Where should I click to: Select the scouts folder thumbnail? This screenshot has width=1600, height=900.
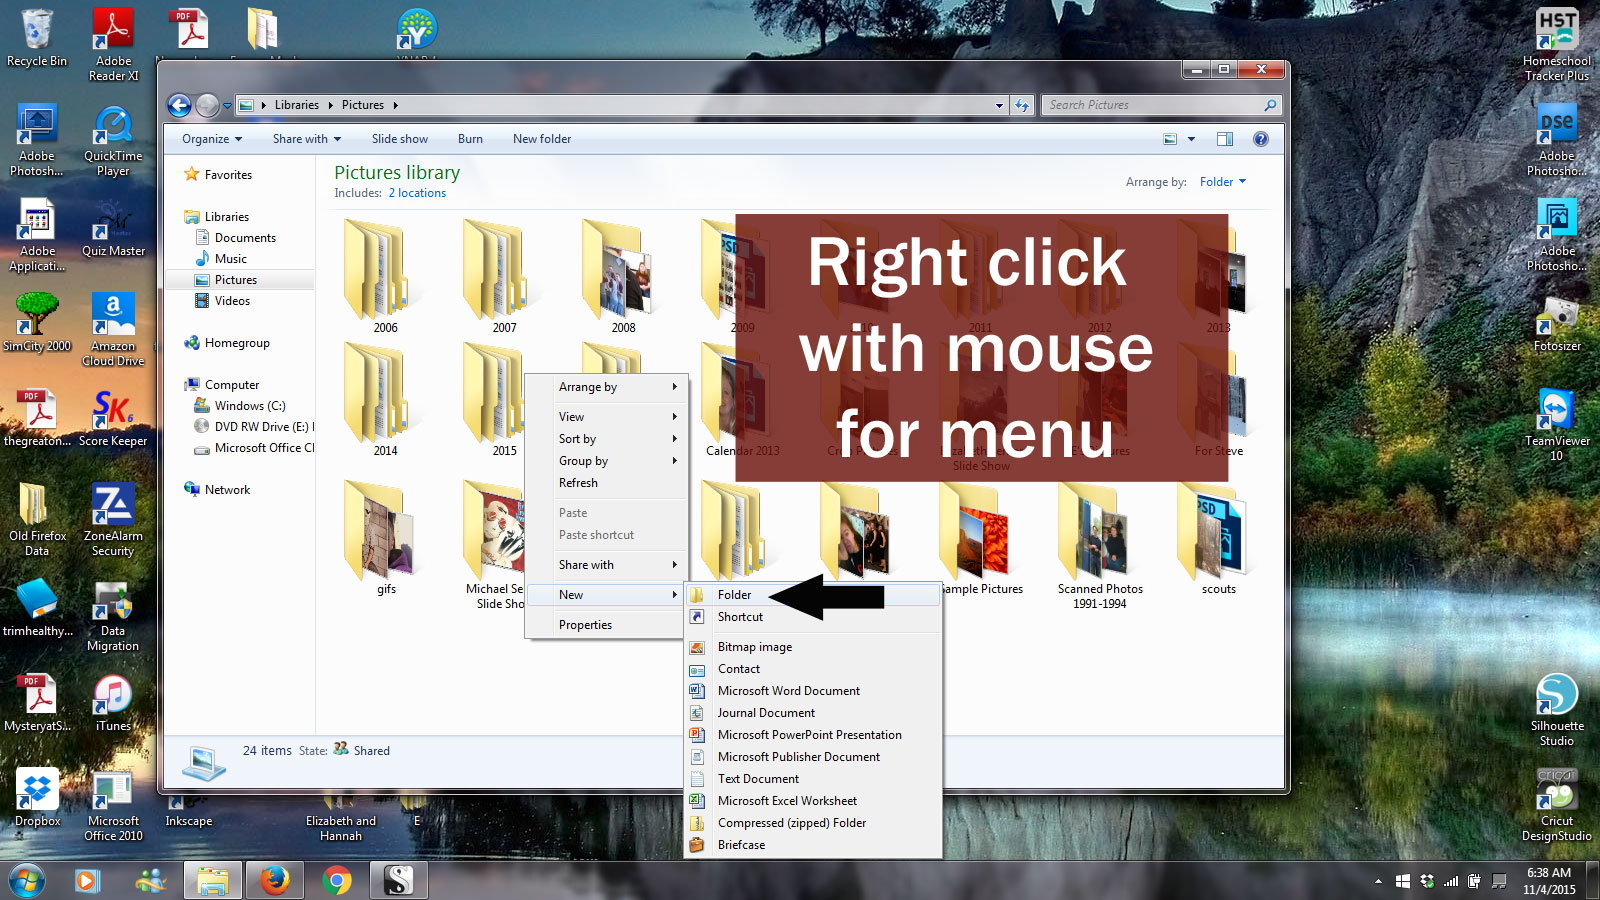pyautogui.click(x=1218, y=538)
